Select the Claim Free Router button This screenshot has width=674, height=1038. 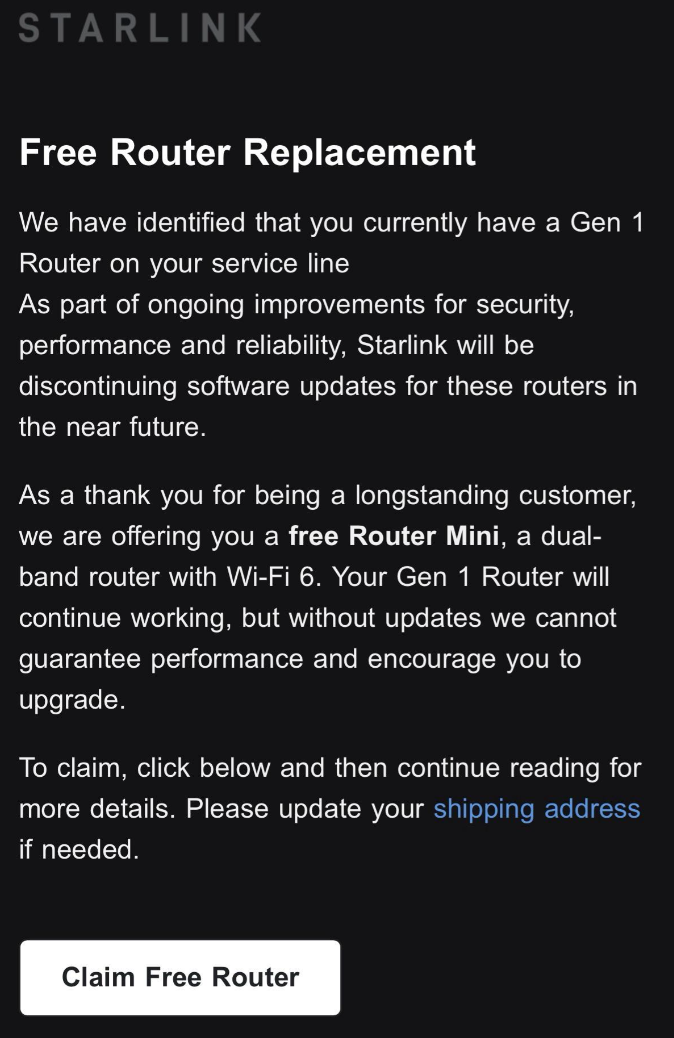click(180, 977)
